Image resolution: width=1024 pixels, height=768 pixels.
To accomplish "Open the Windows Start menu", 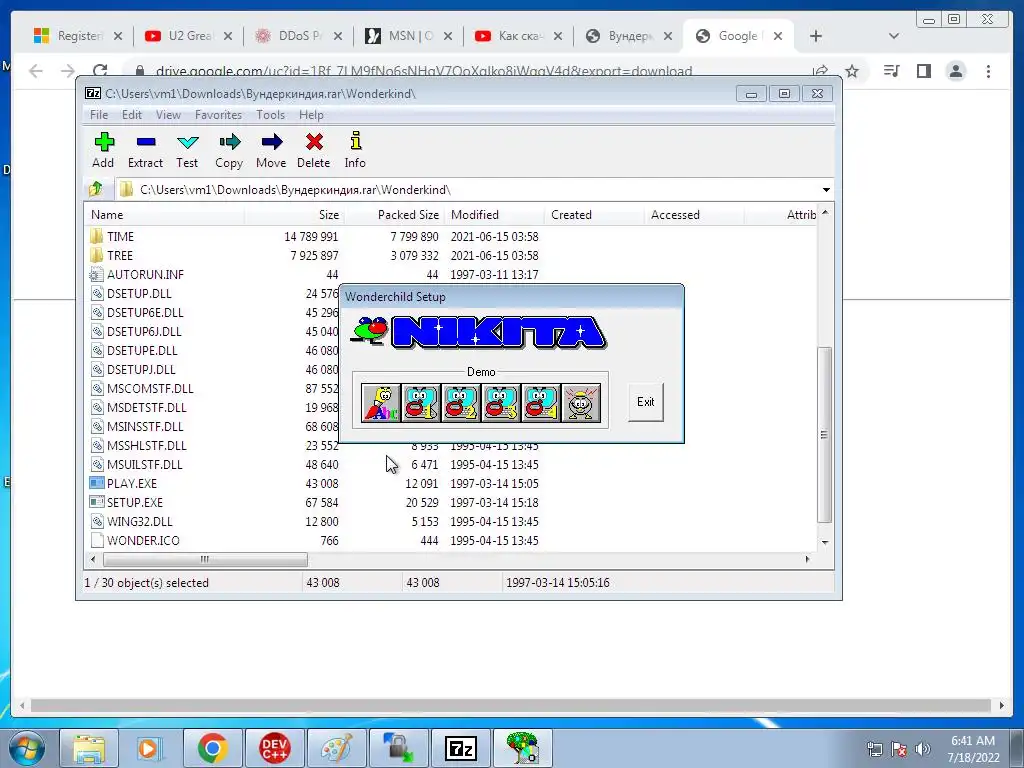I will coord(26,748).
